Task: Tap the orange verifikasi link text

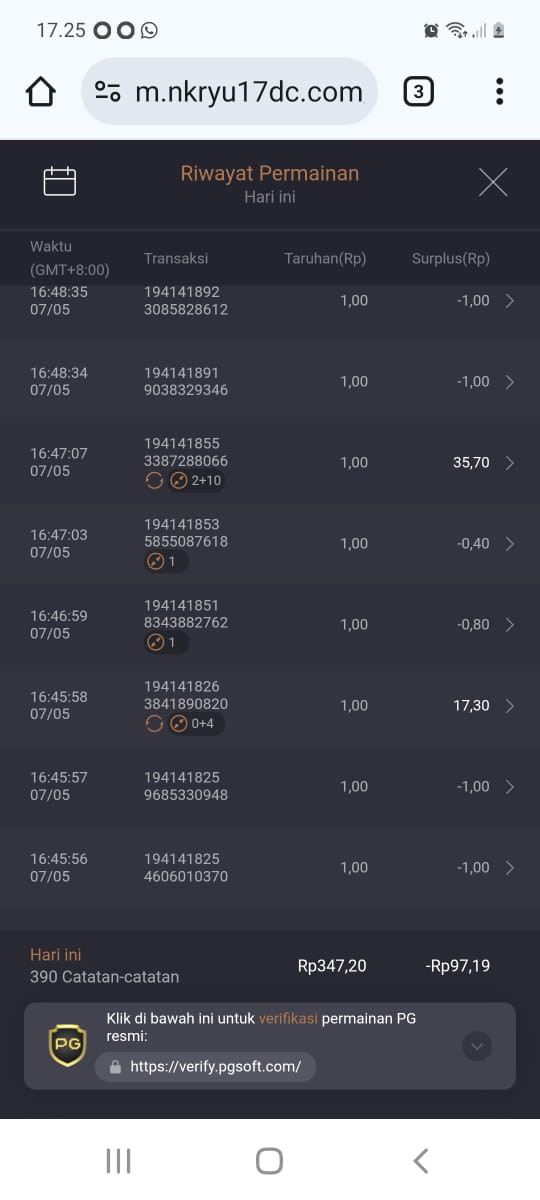Action: (288, 1018)
